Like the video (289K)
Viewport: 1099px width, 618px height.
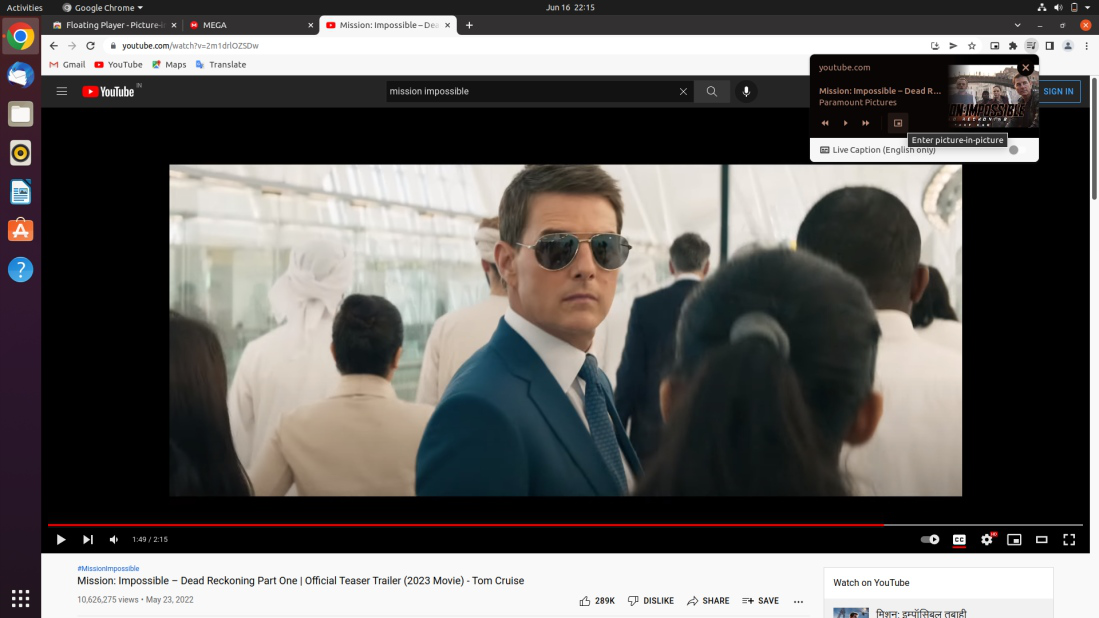tap(597, 601)
